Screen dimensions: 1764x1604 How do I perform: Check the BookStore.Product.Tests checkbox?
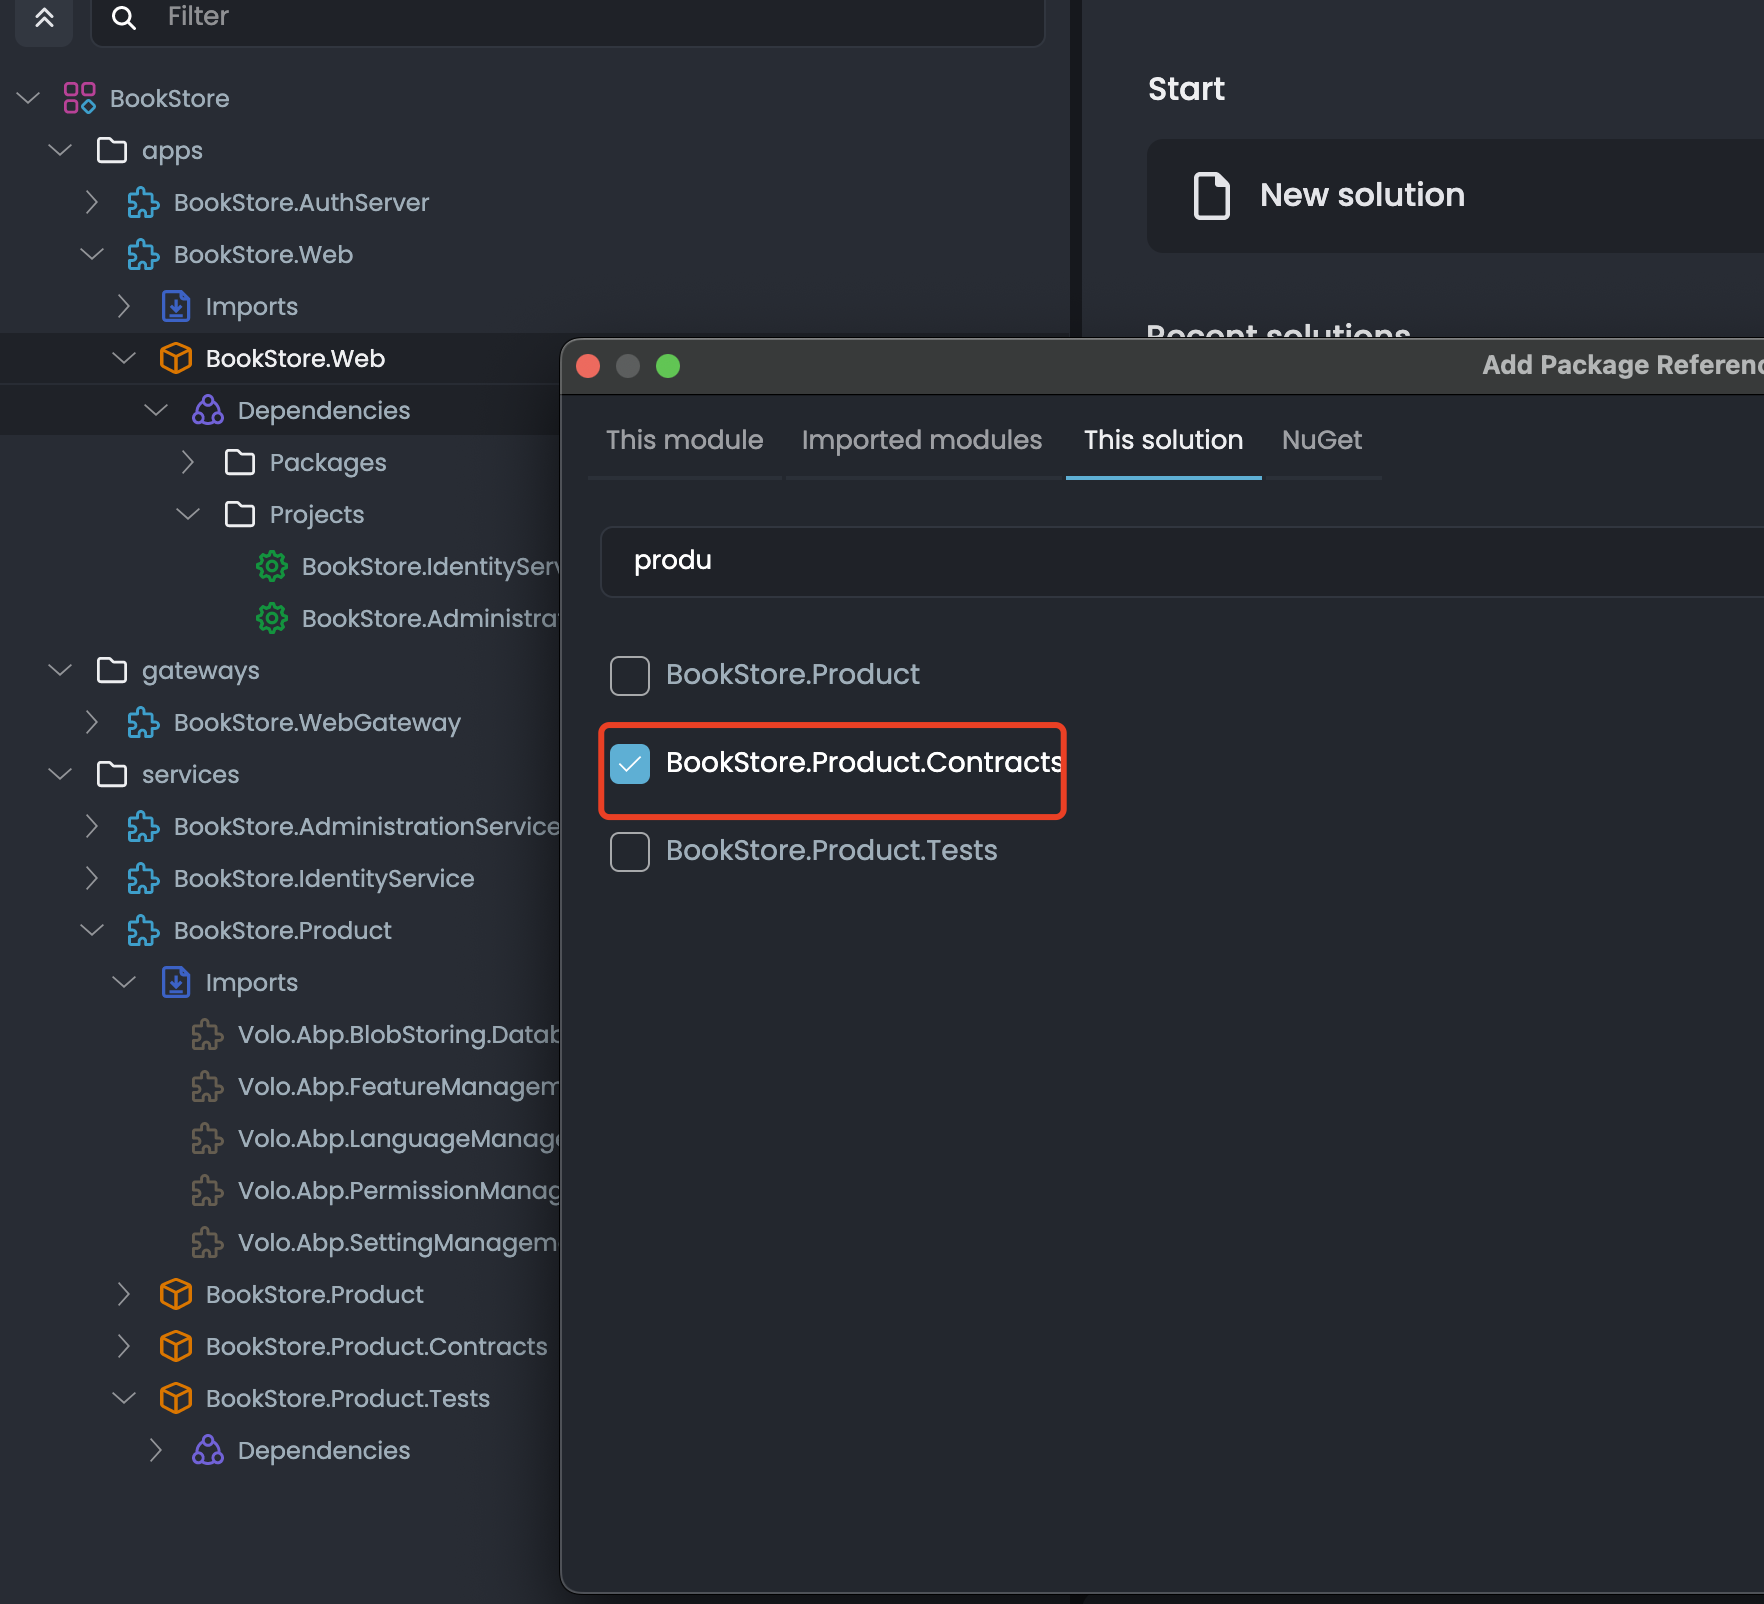click(x=630, y=852)
